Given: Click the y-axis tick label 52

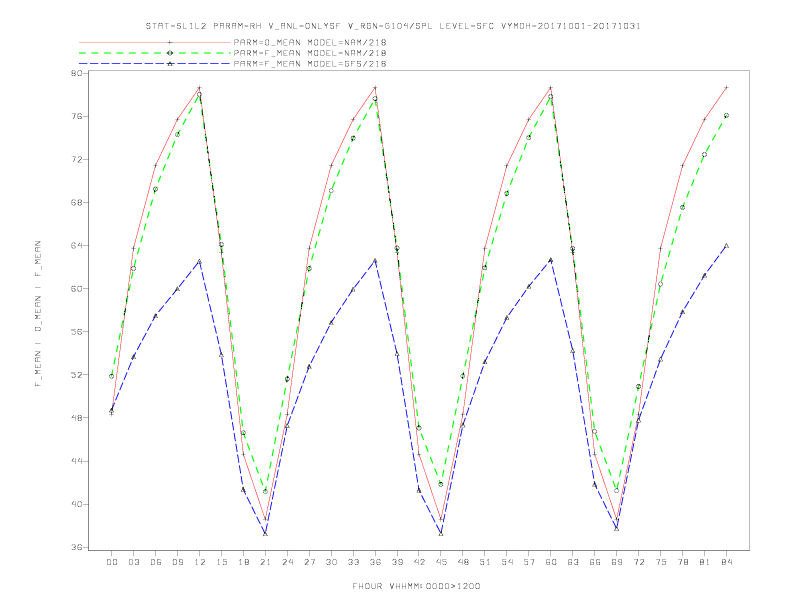Looking at the screenshot, I should 77,375.
